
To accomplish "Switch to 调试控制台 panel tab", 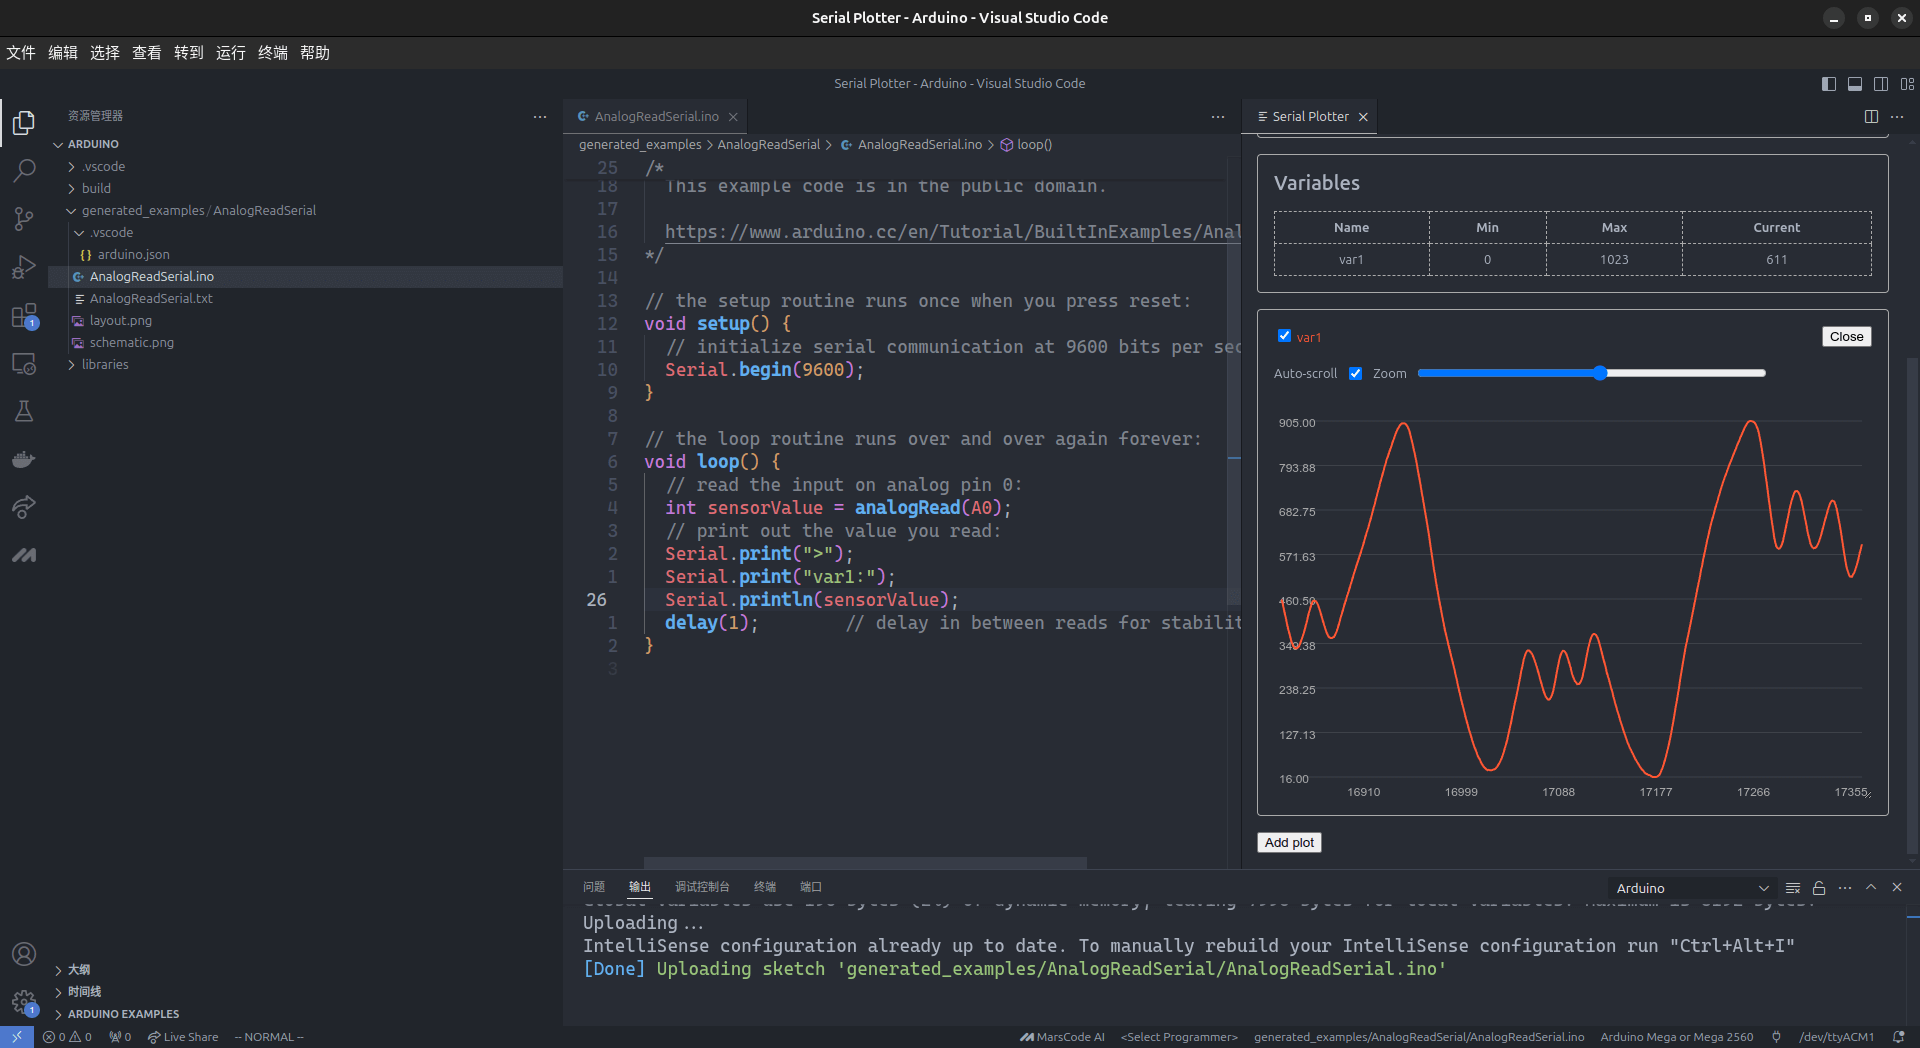I will (702, 887).
